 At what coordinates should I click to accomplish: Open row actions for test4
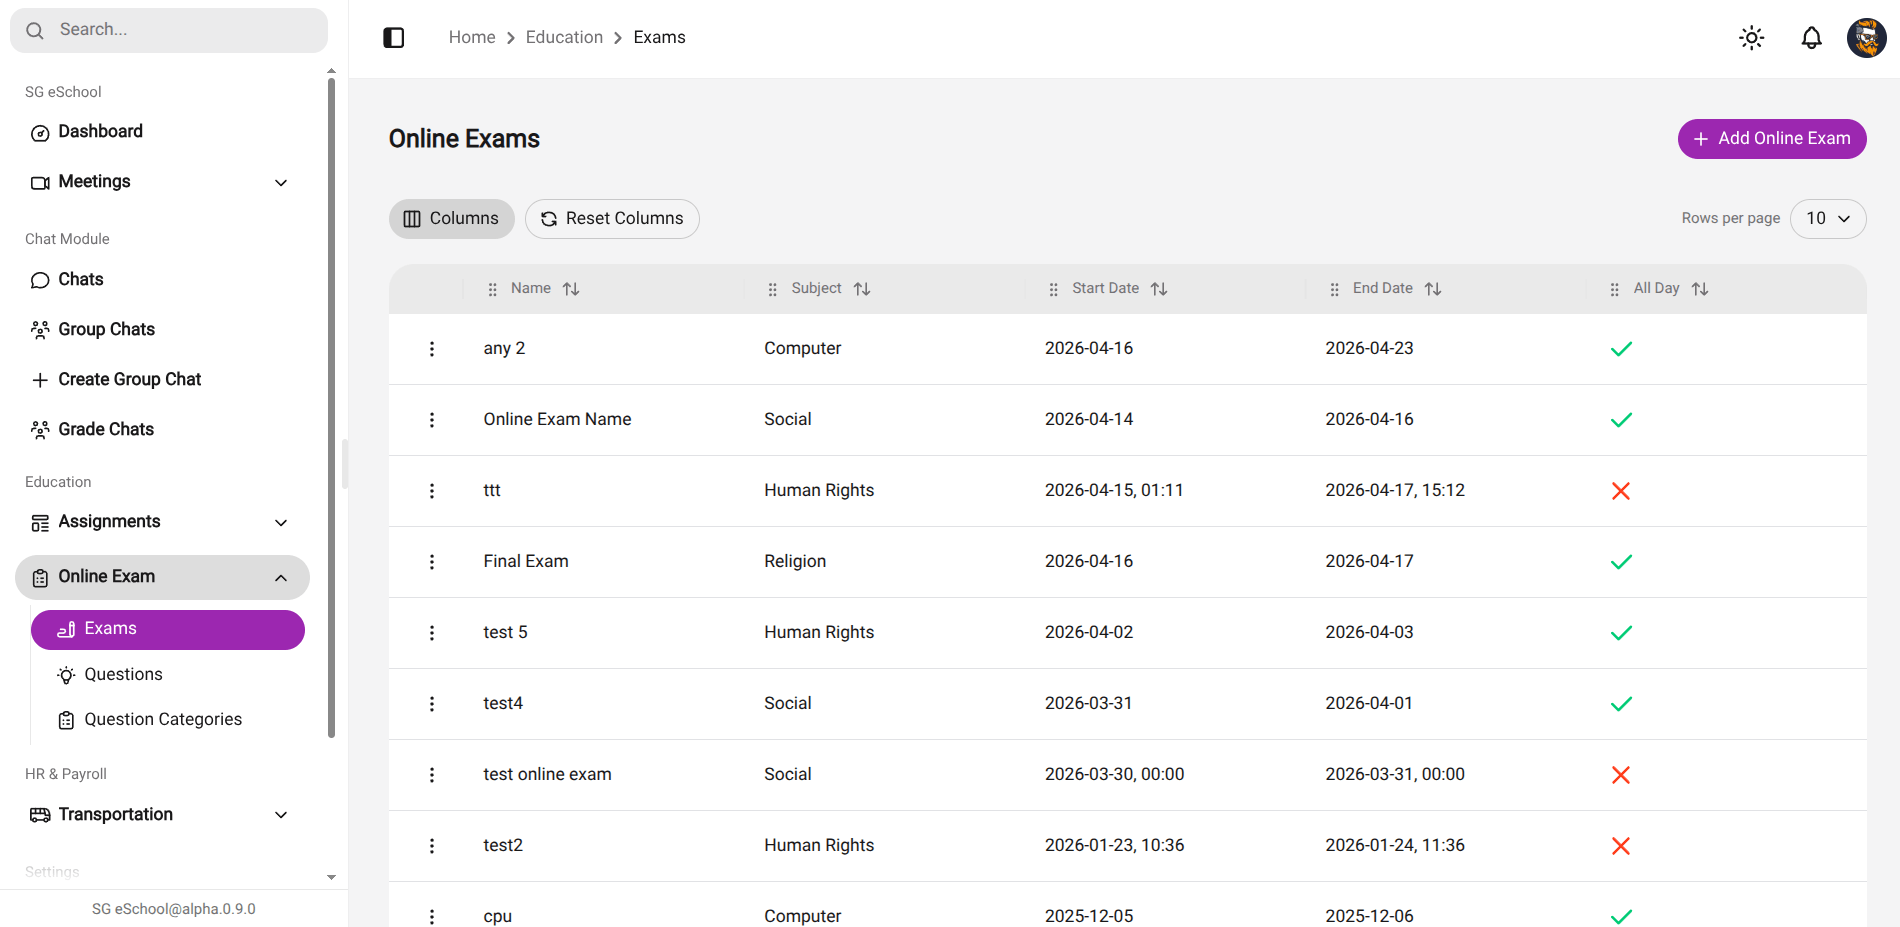tap(432, 704)
